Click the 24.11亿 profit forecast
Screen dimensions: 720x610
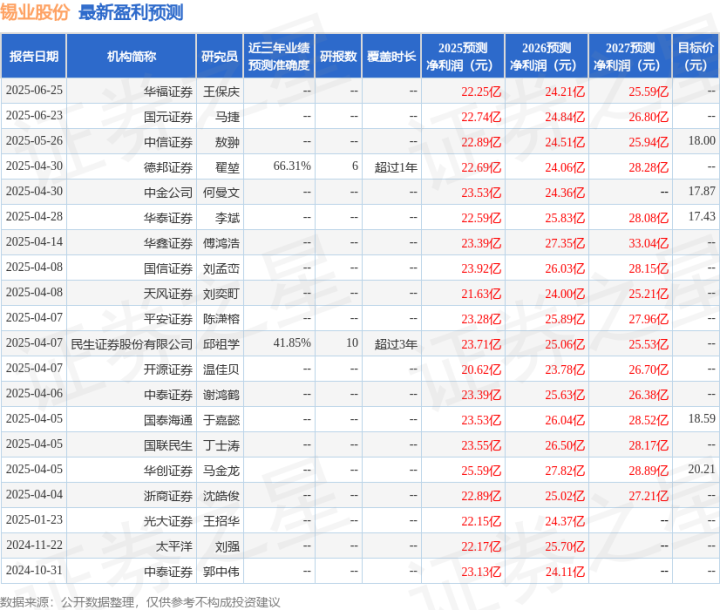[x=565, y=572]
